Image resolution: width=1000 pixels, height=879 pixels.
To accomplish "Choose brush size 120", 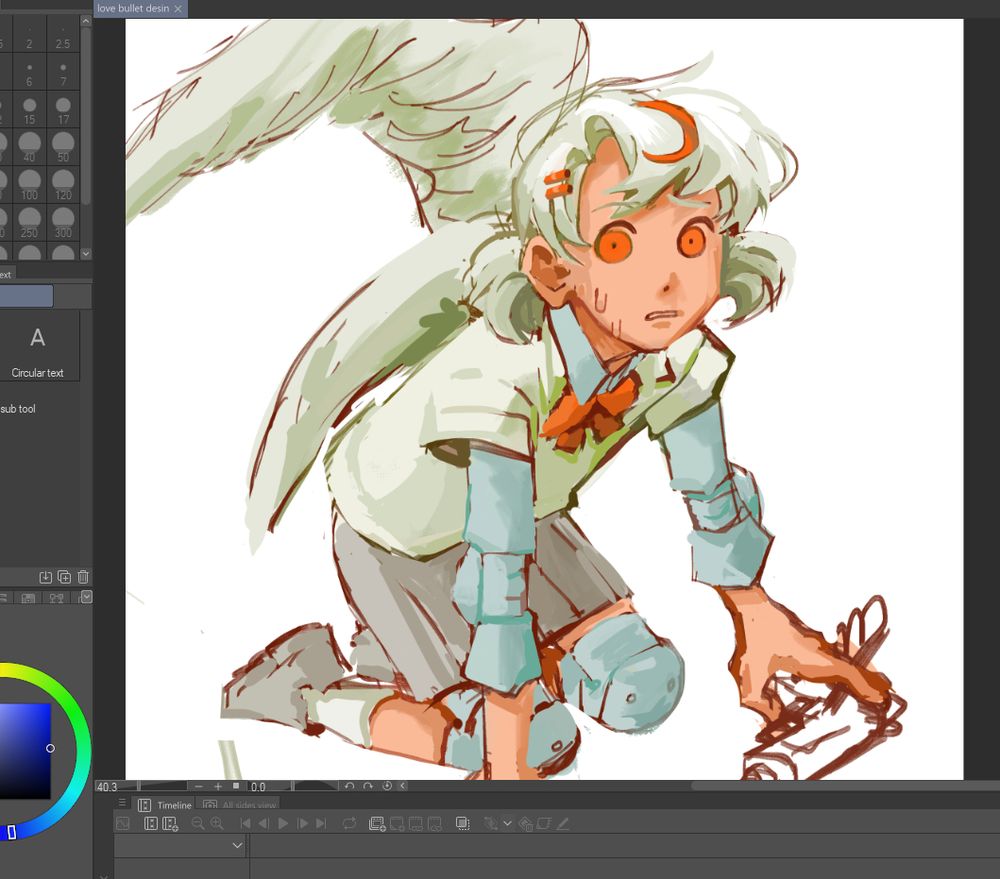I will pyautogui.click(x=62, y=184).
